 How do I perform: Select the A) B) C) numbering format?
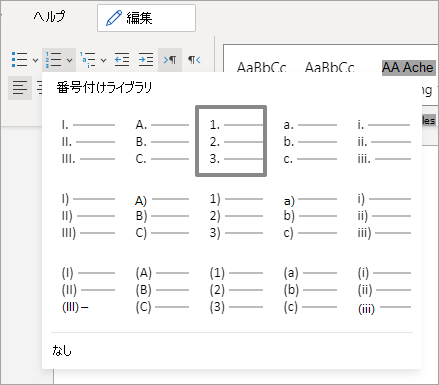[162, 216]
